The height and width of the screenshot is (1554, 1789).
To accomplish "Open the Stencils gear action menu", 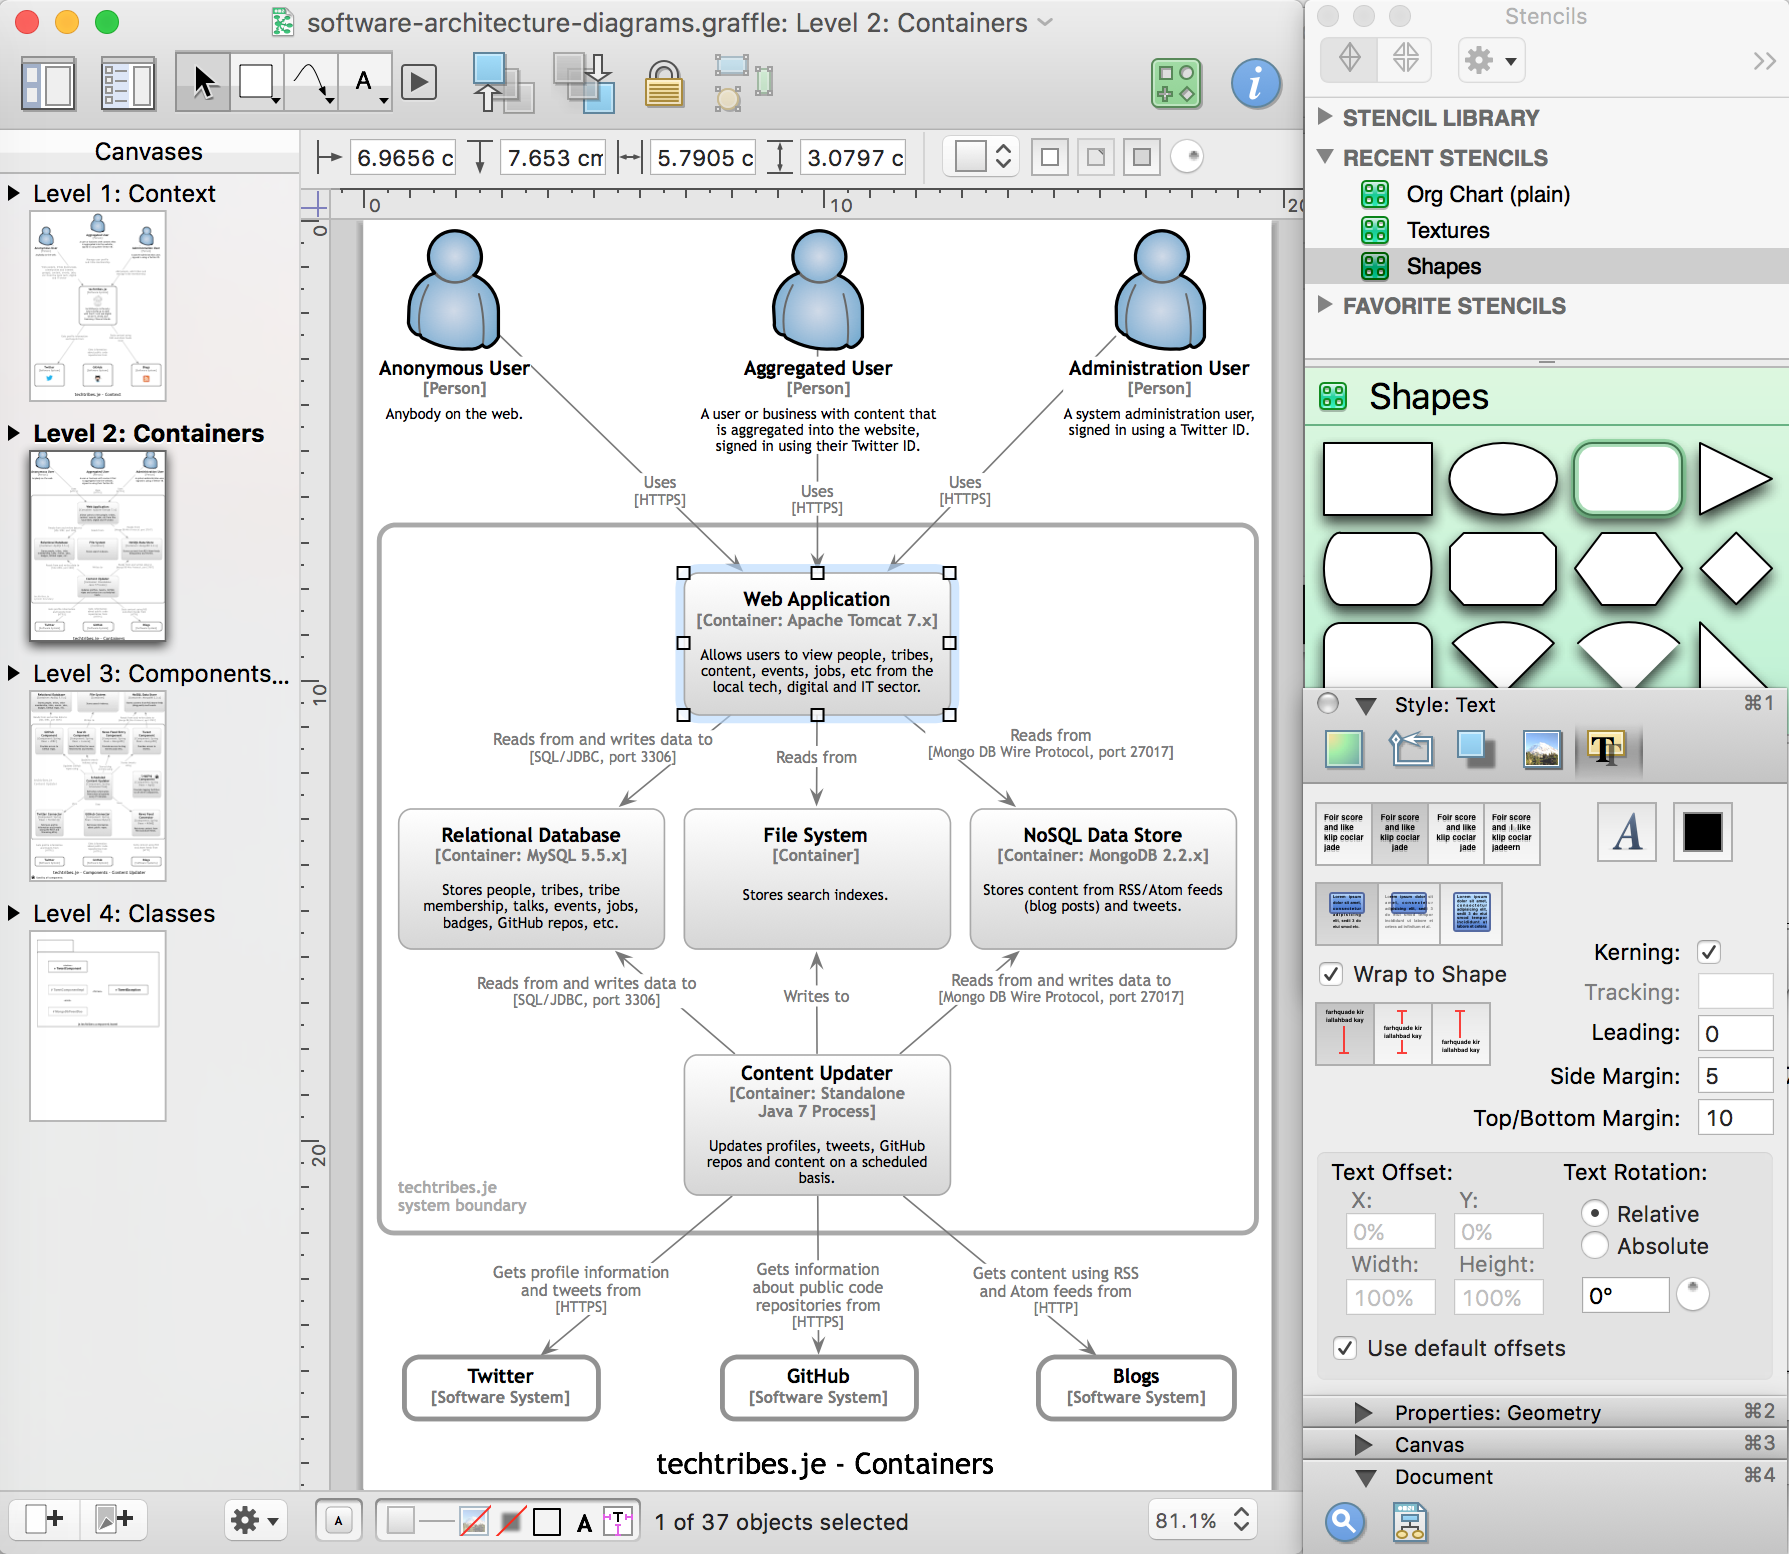I will click(x=1491, y=61).
